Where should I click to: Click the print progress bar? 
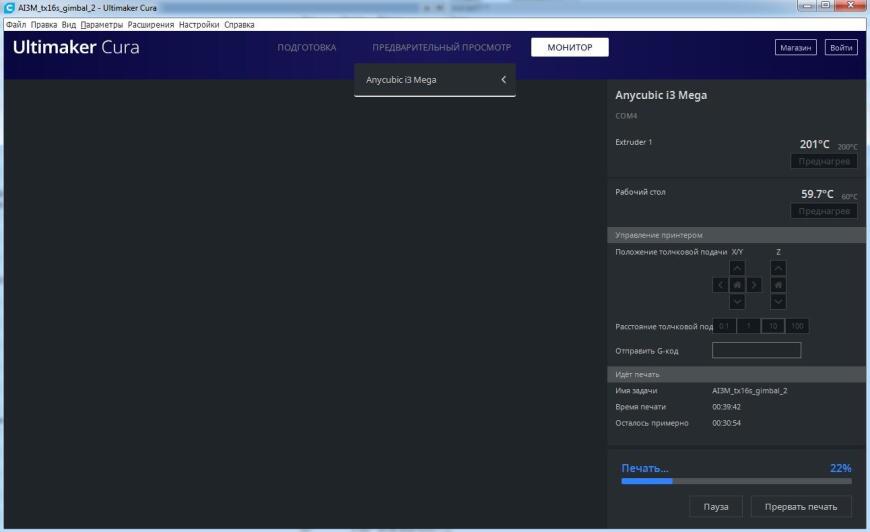[736, 482]
